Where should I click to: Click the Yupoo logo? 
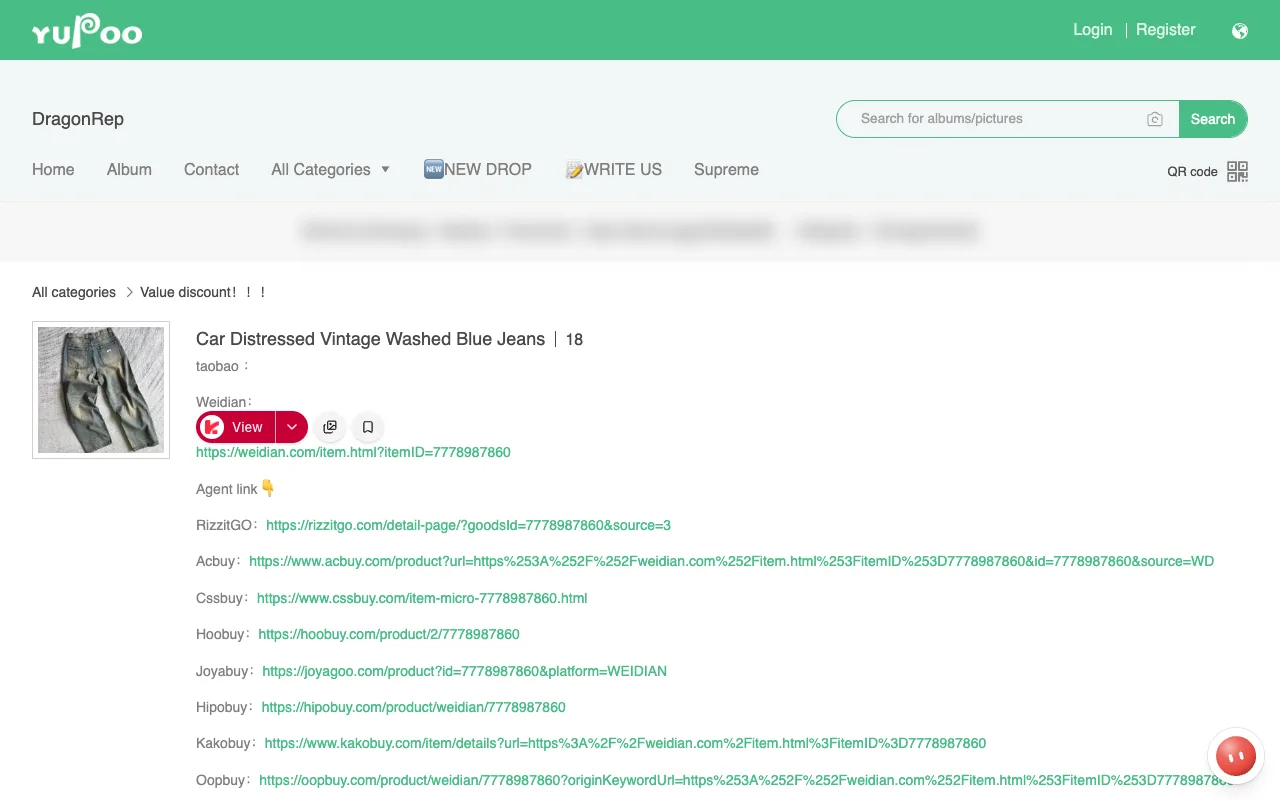(x=87, y=31)
